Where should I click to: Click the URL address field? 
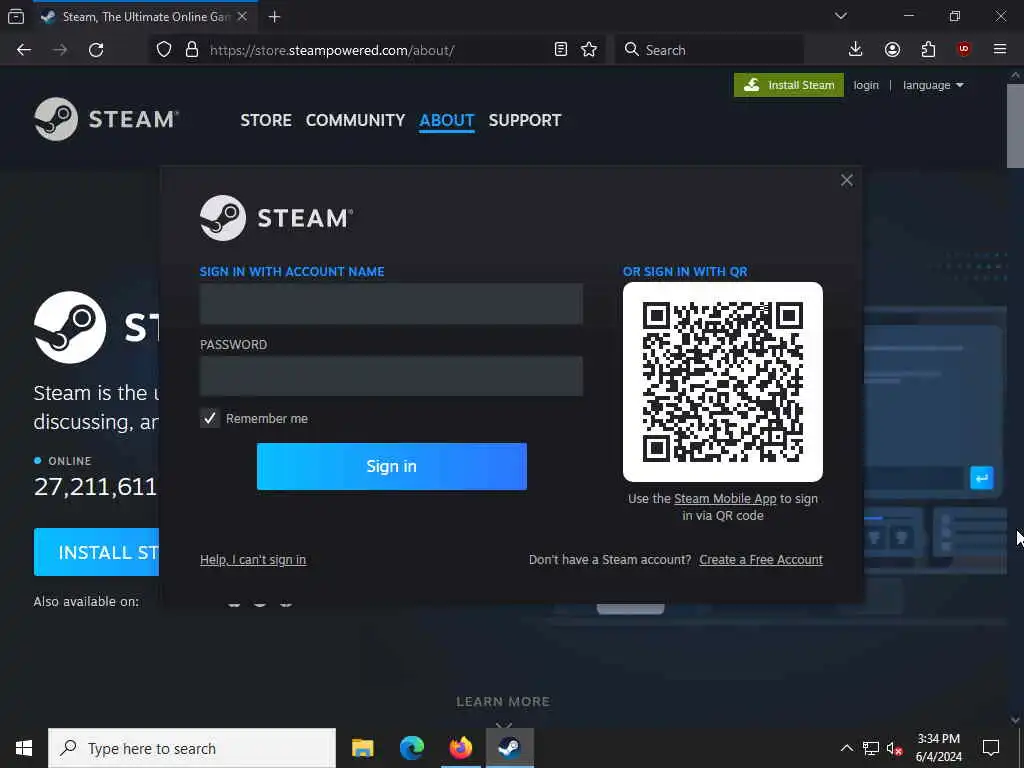379,50
